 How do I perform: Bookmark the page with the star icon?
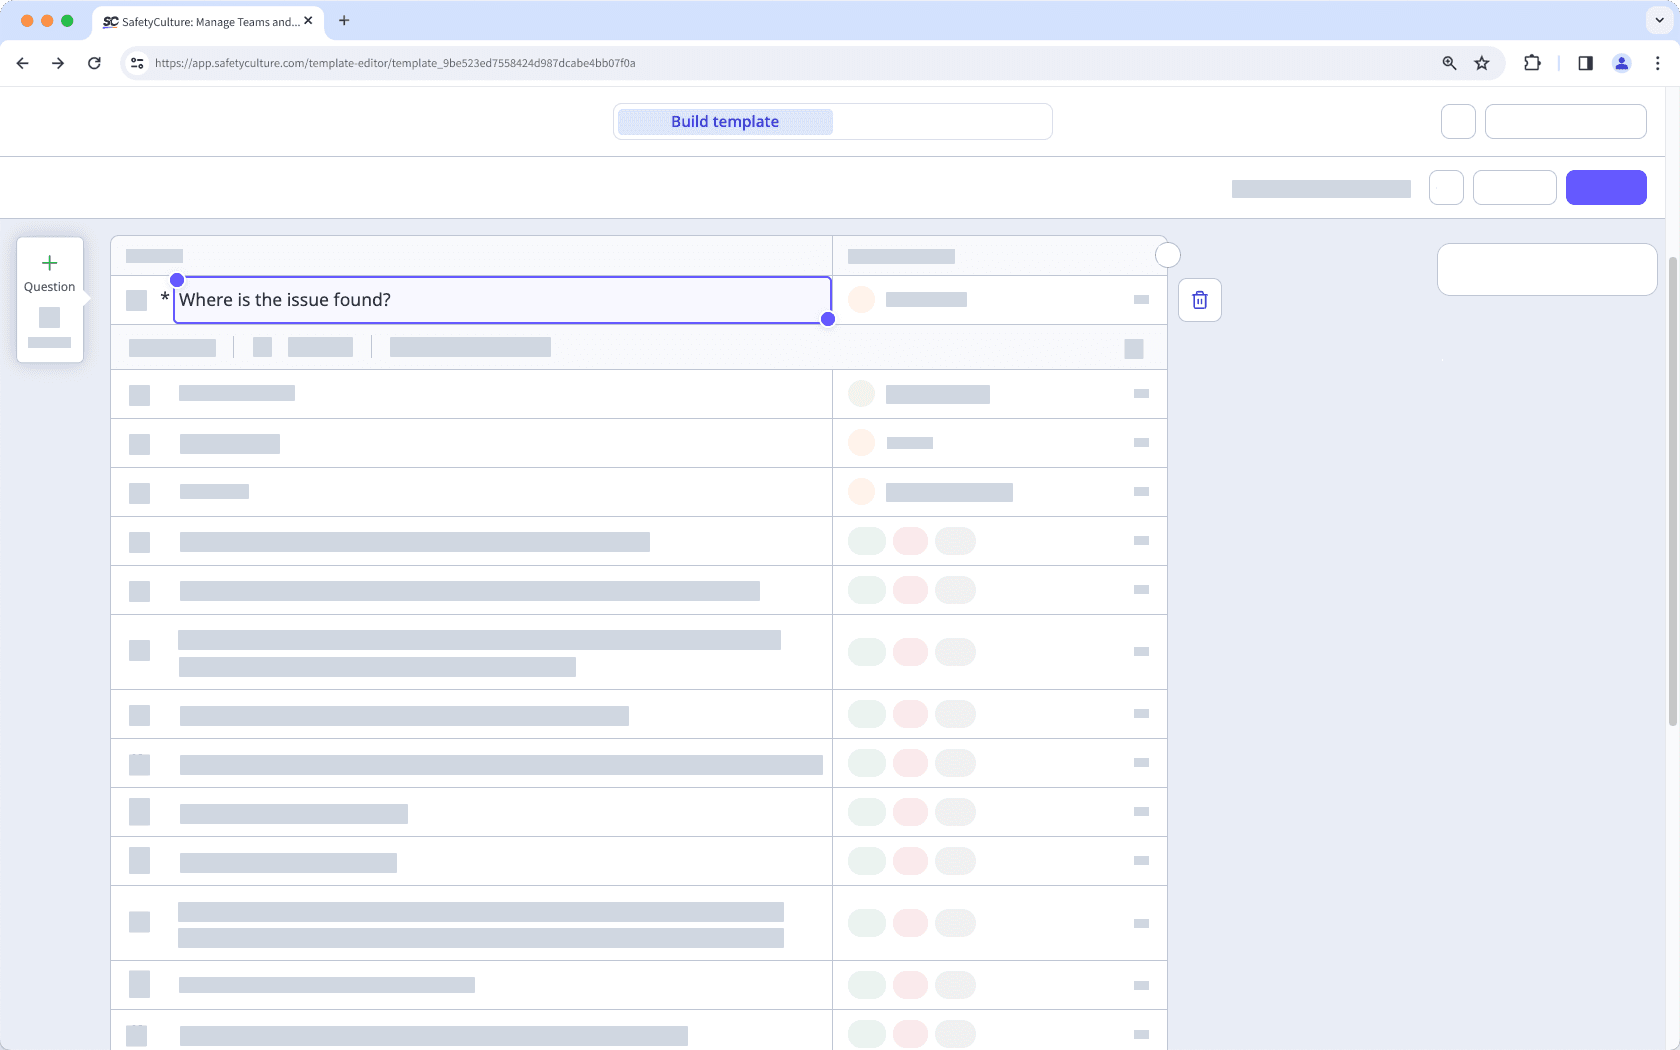1482,62
